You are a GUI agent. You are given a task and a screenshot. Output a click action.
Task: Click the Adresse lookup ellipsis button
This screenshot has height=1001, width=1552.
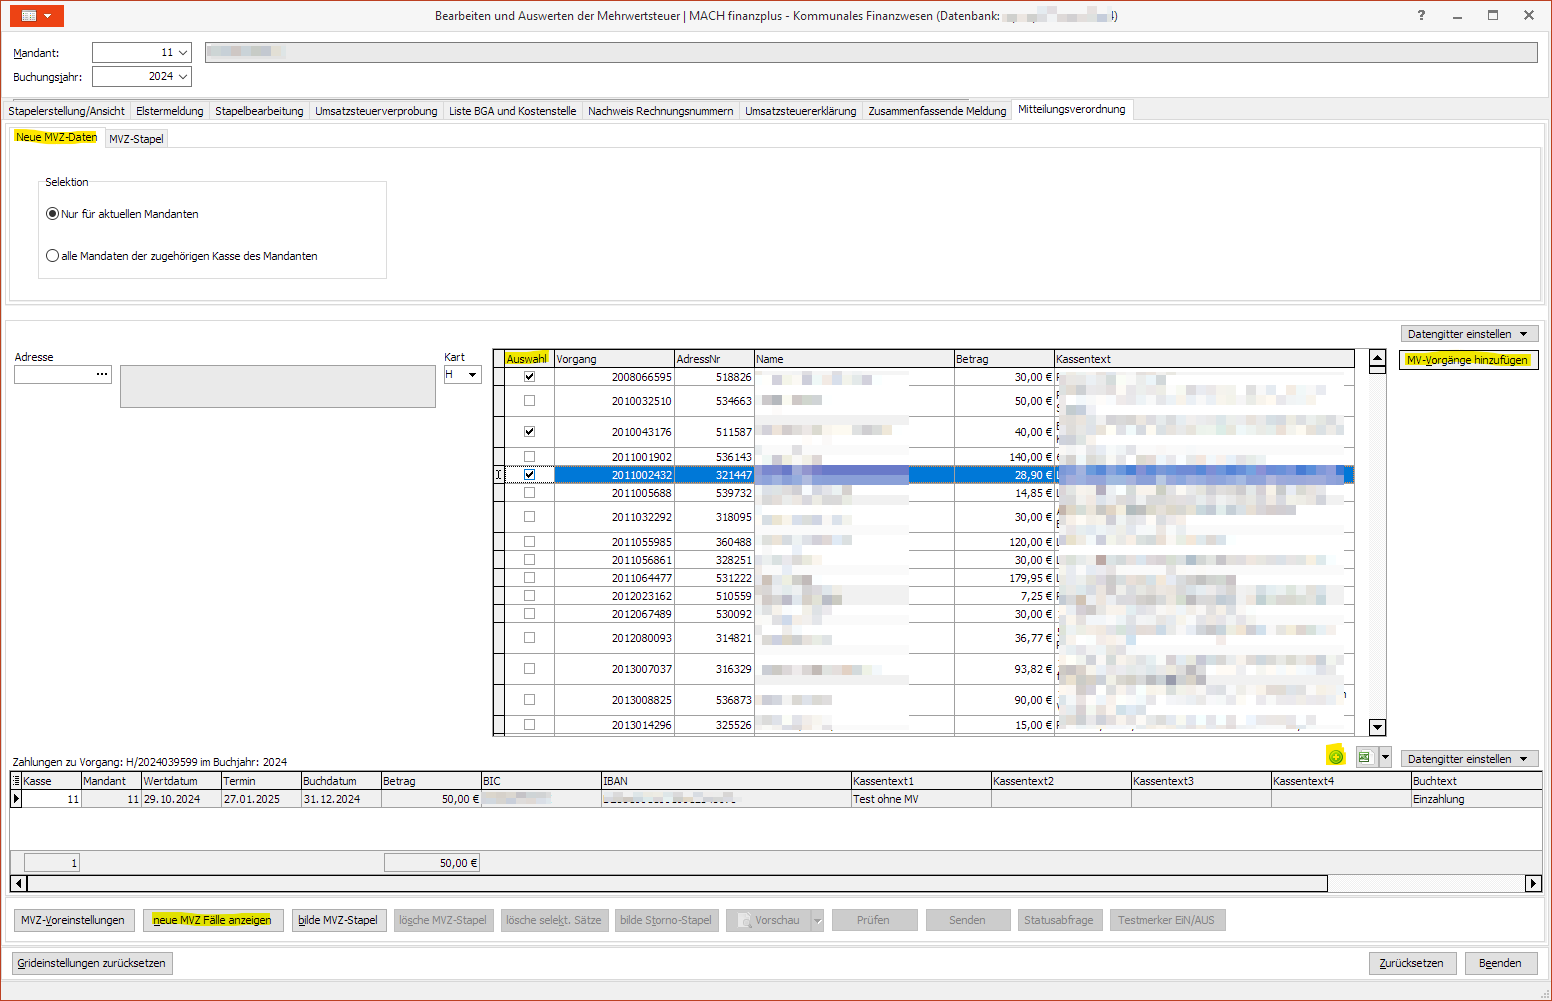click(102, 374)
